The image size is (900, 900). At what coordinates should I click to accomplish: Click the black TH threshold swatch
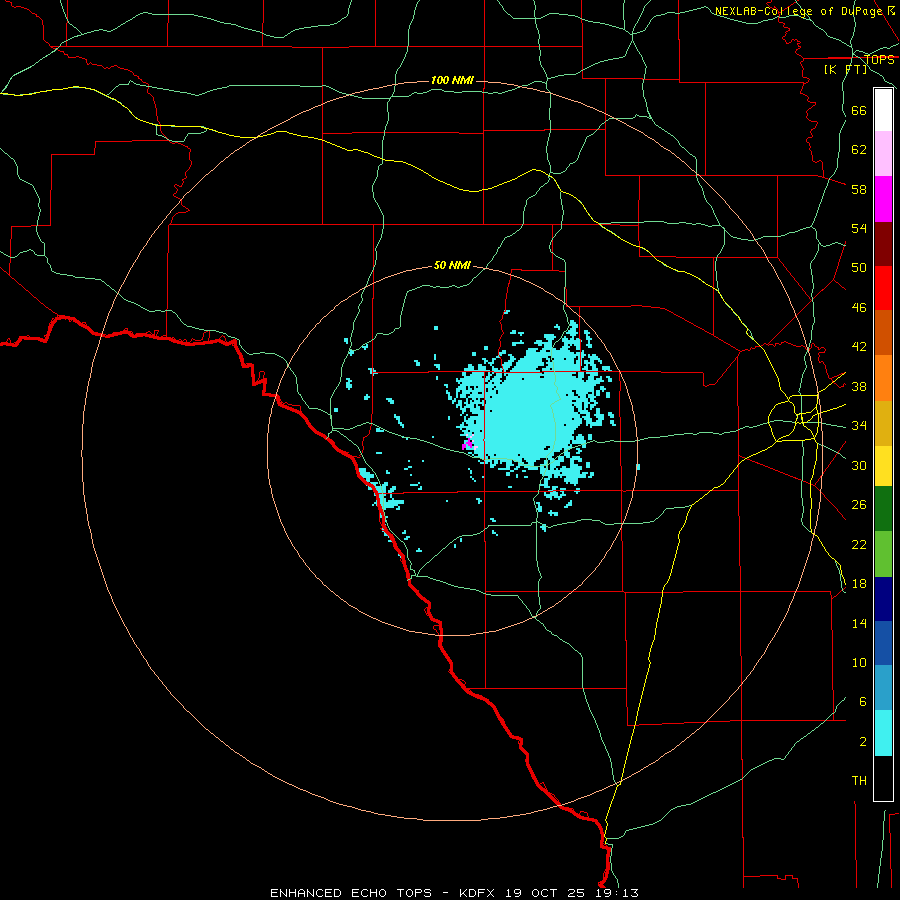coord(883,778)
